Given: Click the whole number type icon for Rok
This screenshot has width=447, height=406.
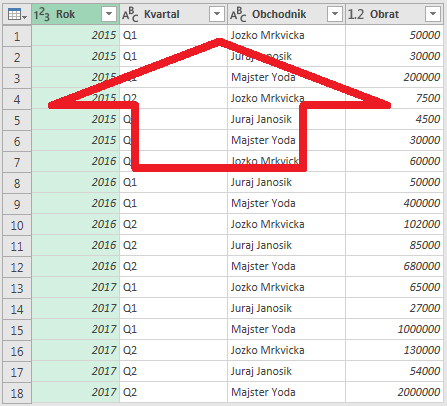Looking at the screenshot, I should point(42,14).
